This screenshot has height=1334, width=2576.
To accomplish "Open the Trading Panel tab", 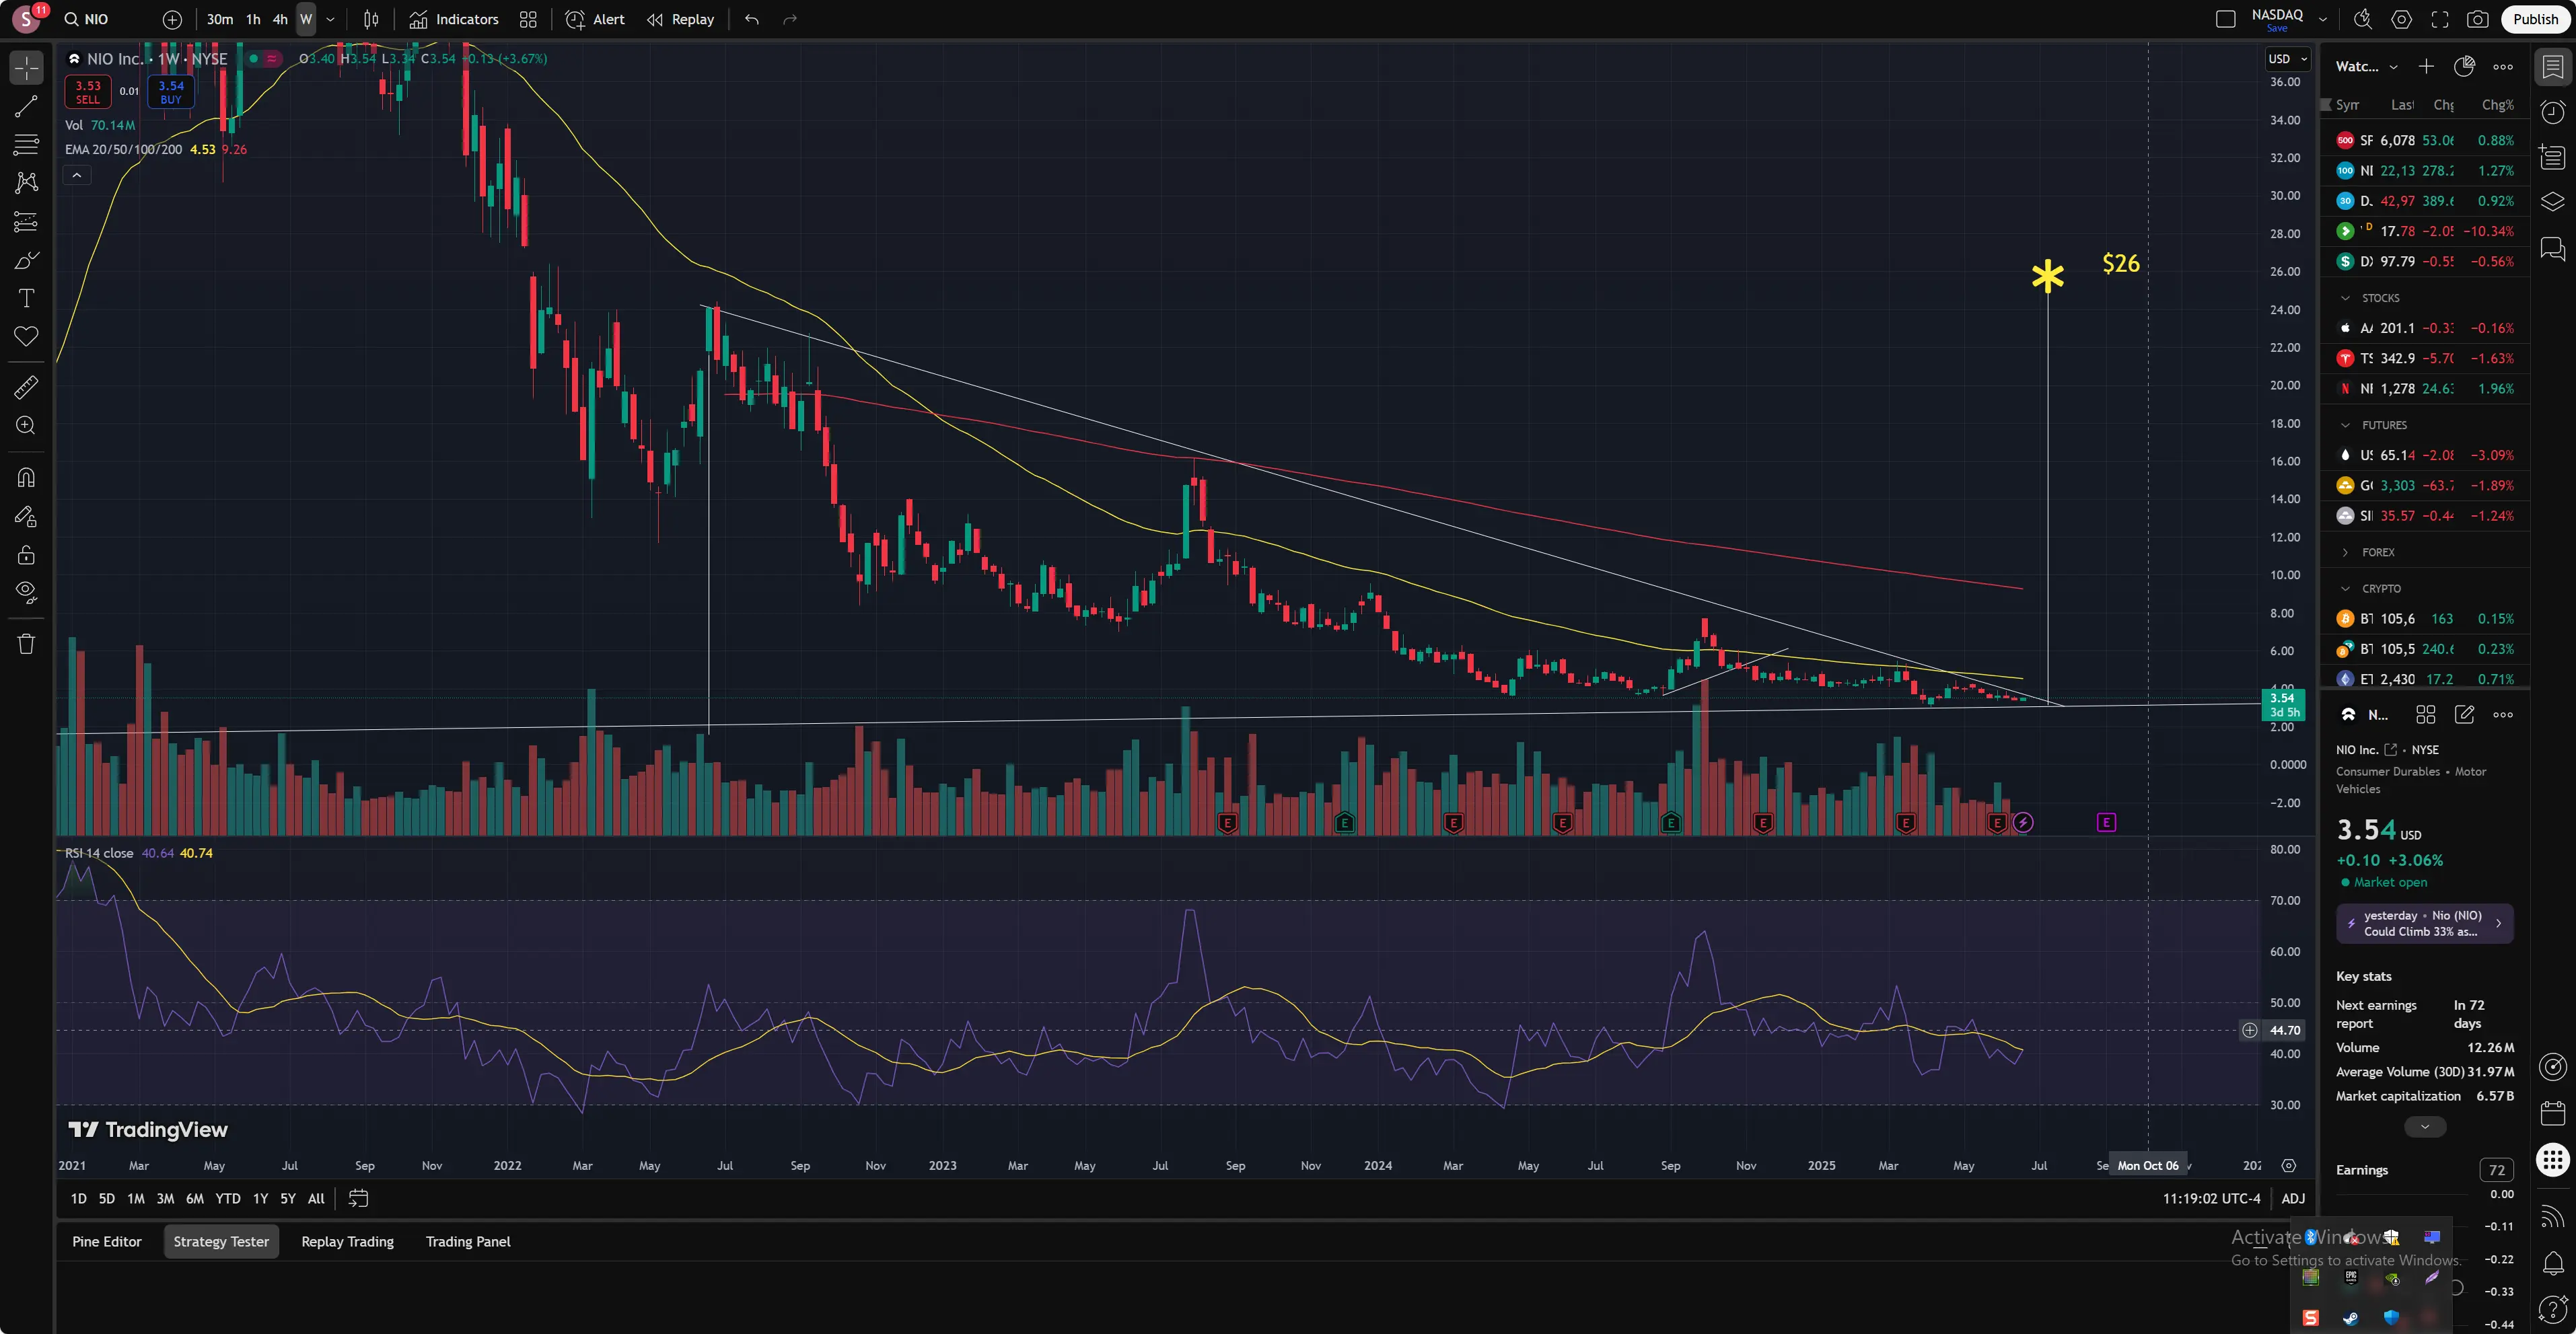I will coord(467,1241).
